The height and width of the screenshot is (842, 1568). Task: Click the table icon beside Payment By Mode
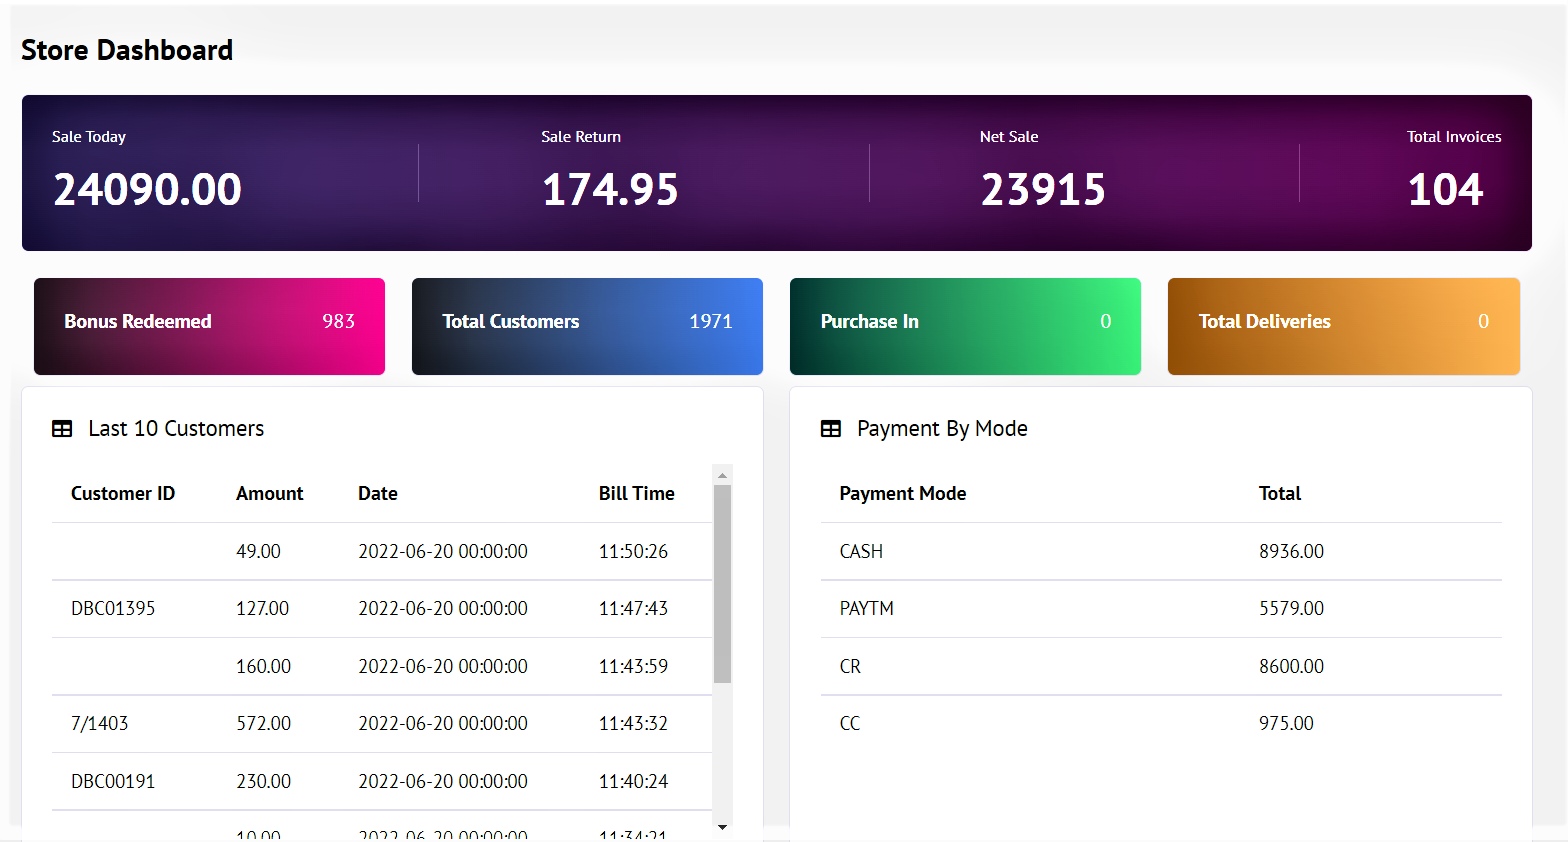[831, 429]
